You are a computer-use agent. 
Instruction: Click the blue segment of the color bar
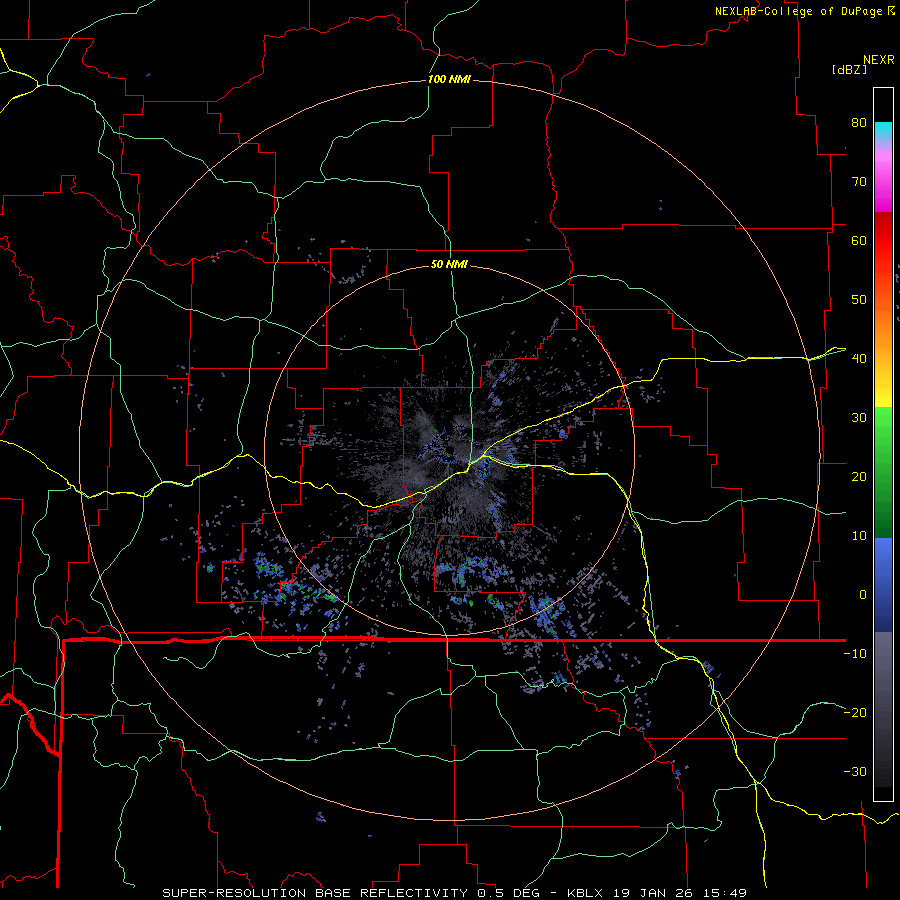click(883, 585)
